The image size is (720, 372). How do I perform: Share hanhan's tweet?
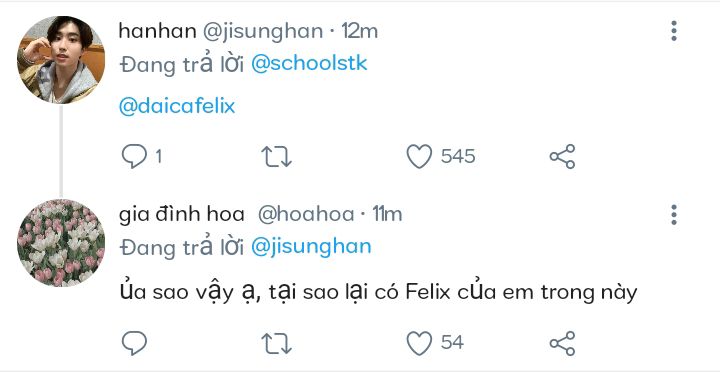(562, 157)
